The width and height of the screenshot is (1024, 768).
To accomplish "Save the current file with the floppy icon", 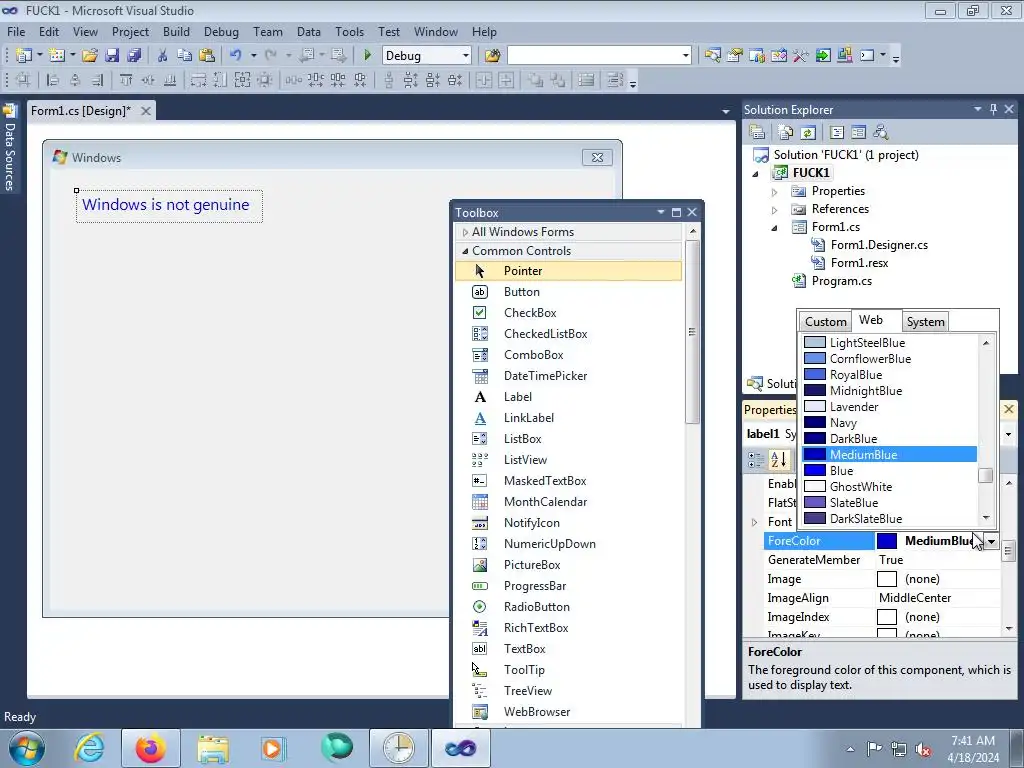I will point(112,56).
